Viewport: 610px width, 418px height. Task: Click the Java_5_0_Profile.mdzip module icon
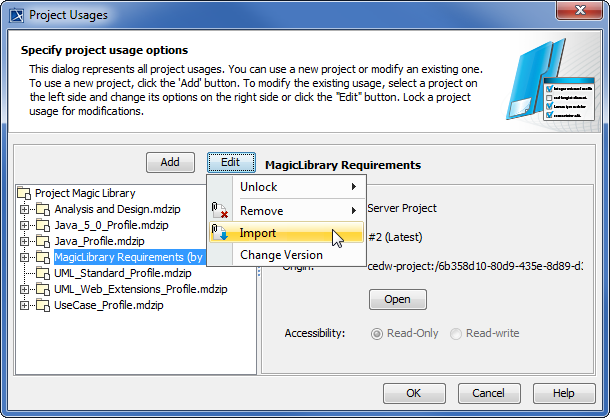tap(43, 225)
